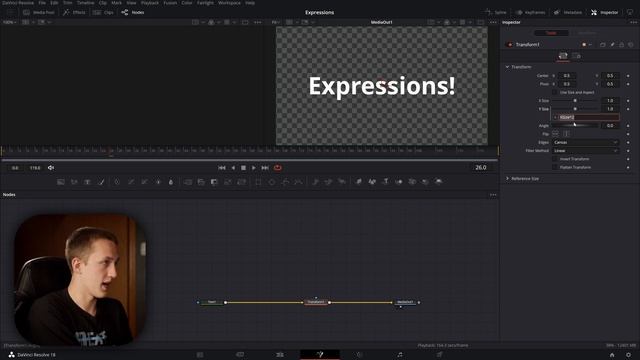
Task: Enable Flatten Transform checkbox
Action: [x=555, y=167]
